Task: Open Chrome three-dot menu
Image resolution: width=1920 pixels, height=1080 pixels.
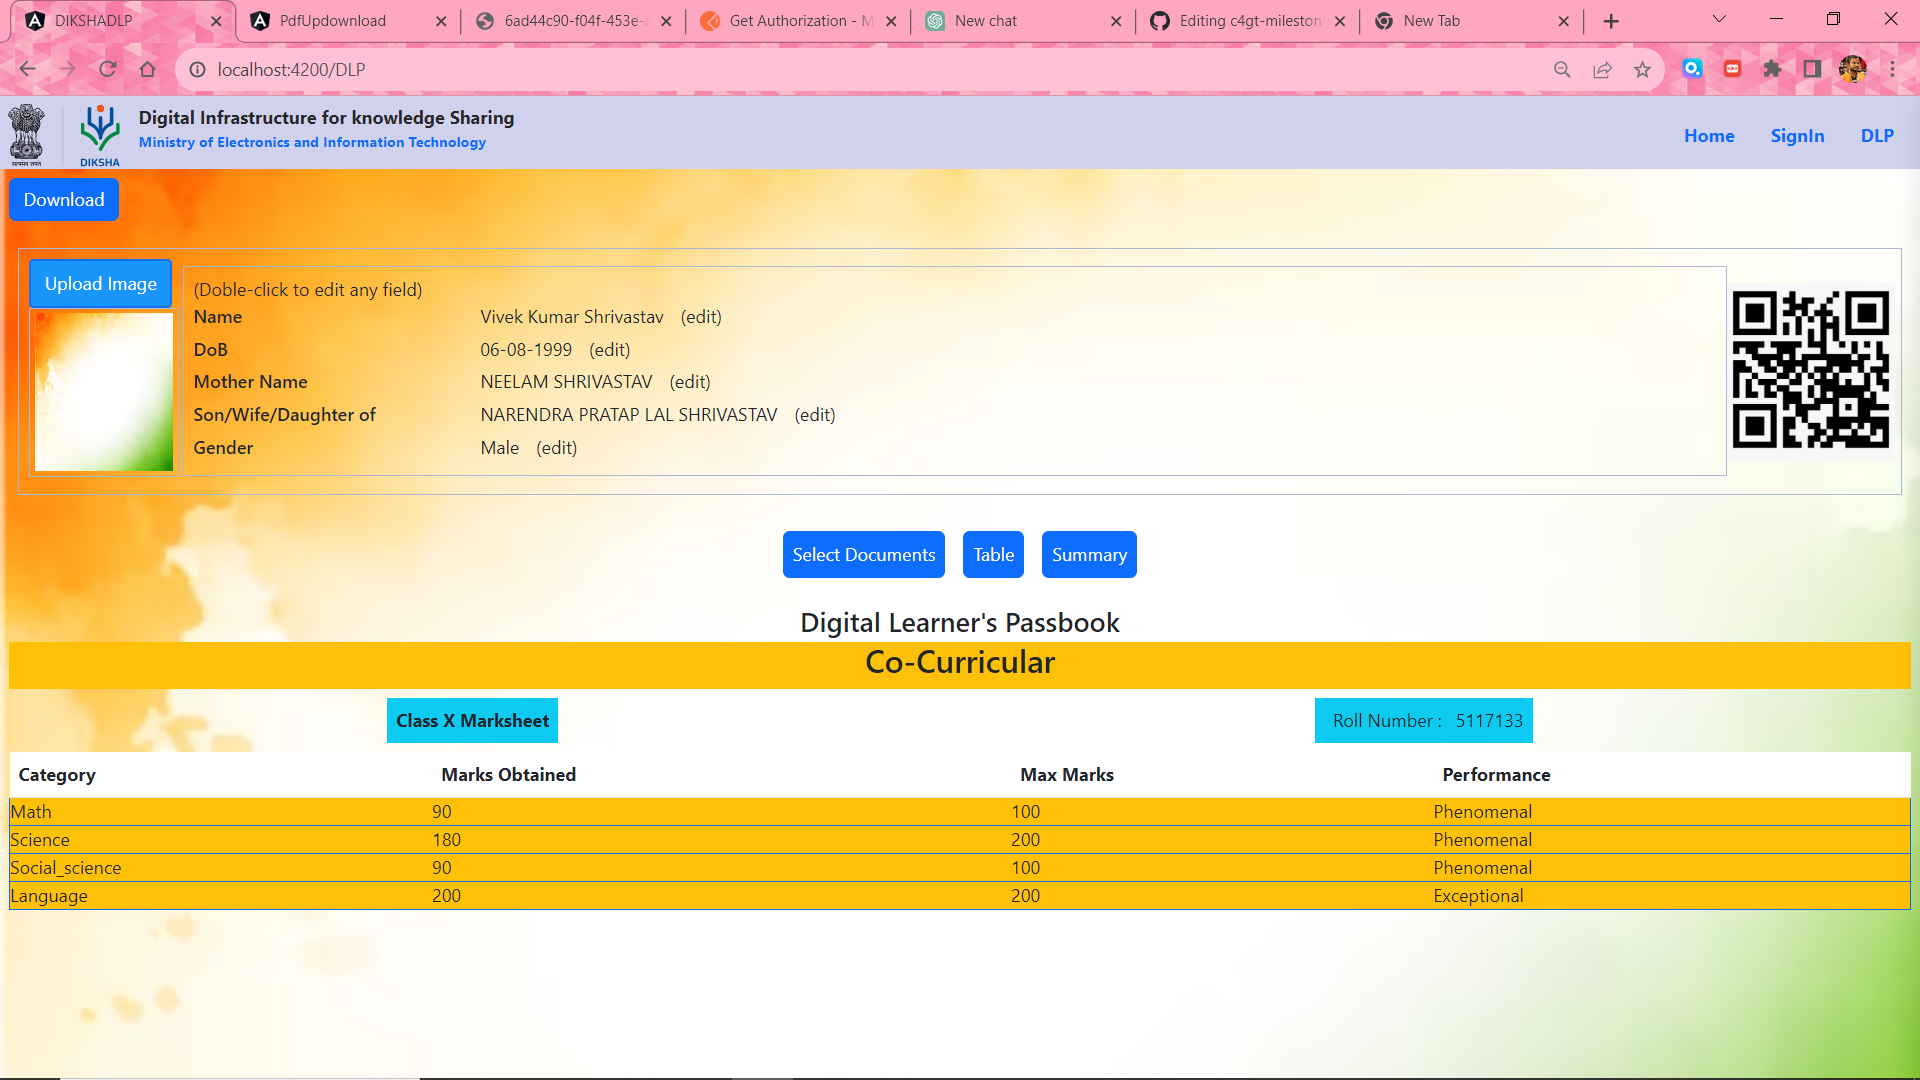Action: coord(1892,69)
